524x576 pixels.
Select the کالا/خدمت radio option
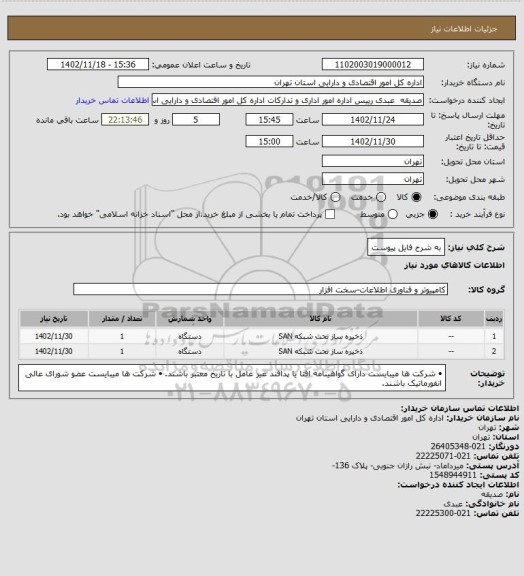click(335, 197)
